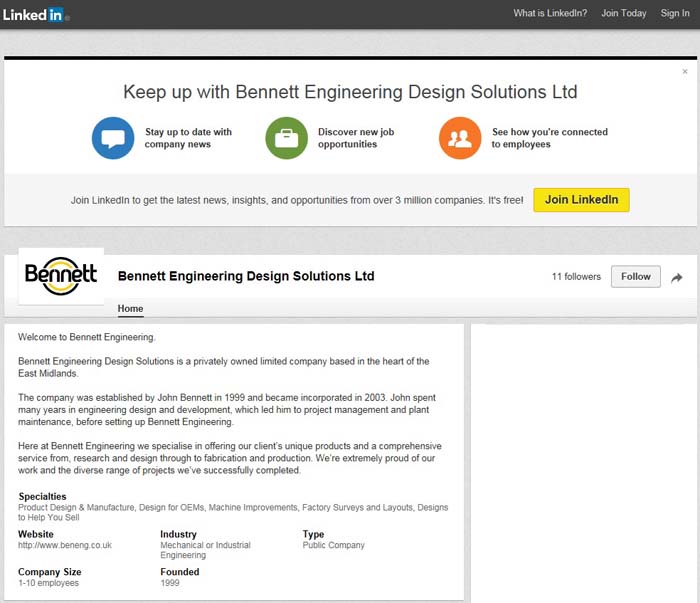
Task: Click the Company Size label
Action: pyautogui.click(x=50, y=572)
